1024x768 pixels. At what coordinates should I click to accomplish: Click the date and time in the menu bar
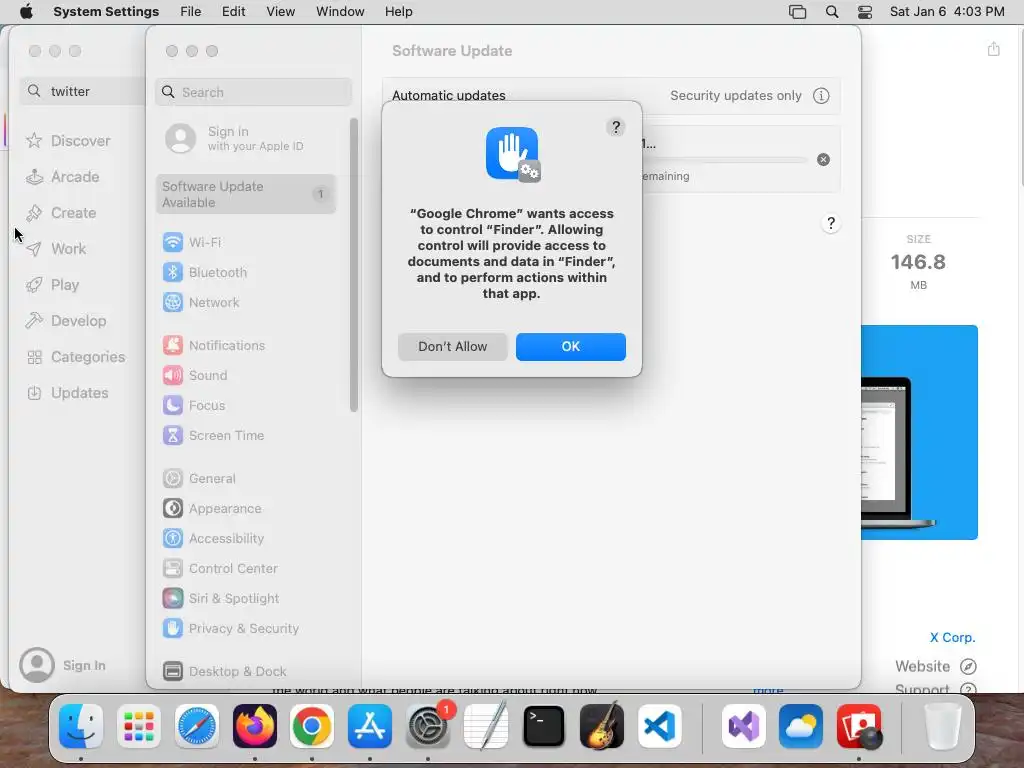[947, 12]
